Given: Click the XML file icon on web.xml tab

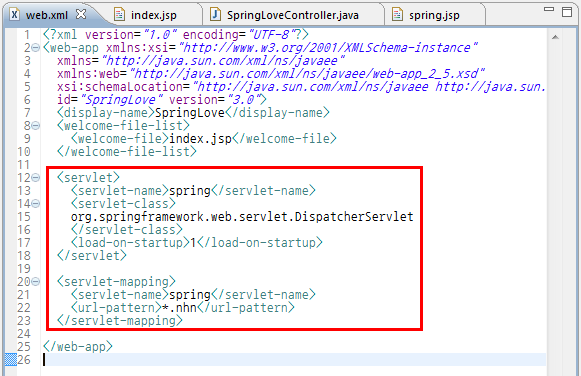Looking at the screenshot, I should coord(14,15).
